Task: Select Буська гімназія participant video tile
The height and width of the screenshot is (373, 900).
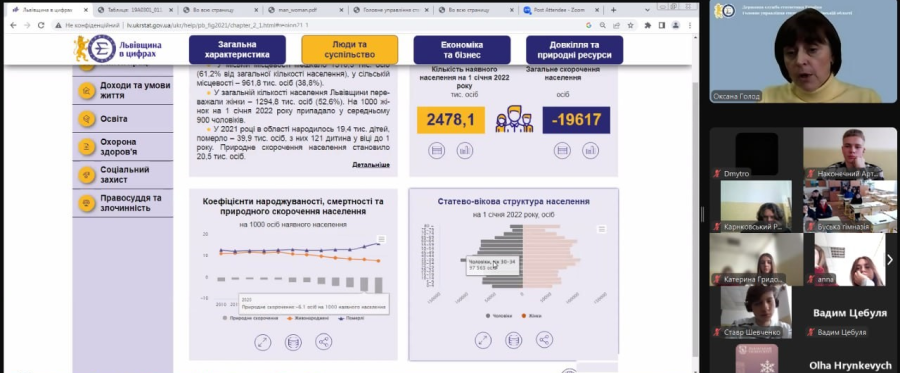Action: (x=851, y=207)
